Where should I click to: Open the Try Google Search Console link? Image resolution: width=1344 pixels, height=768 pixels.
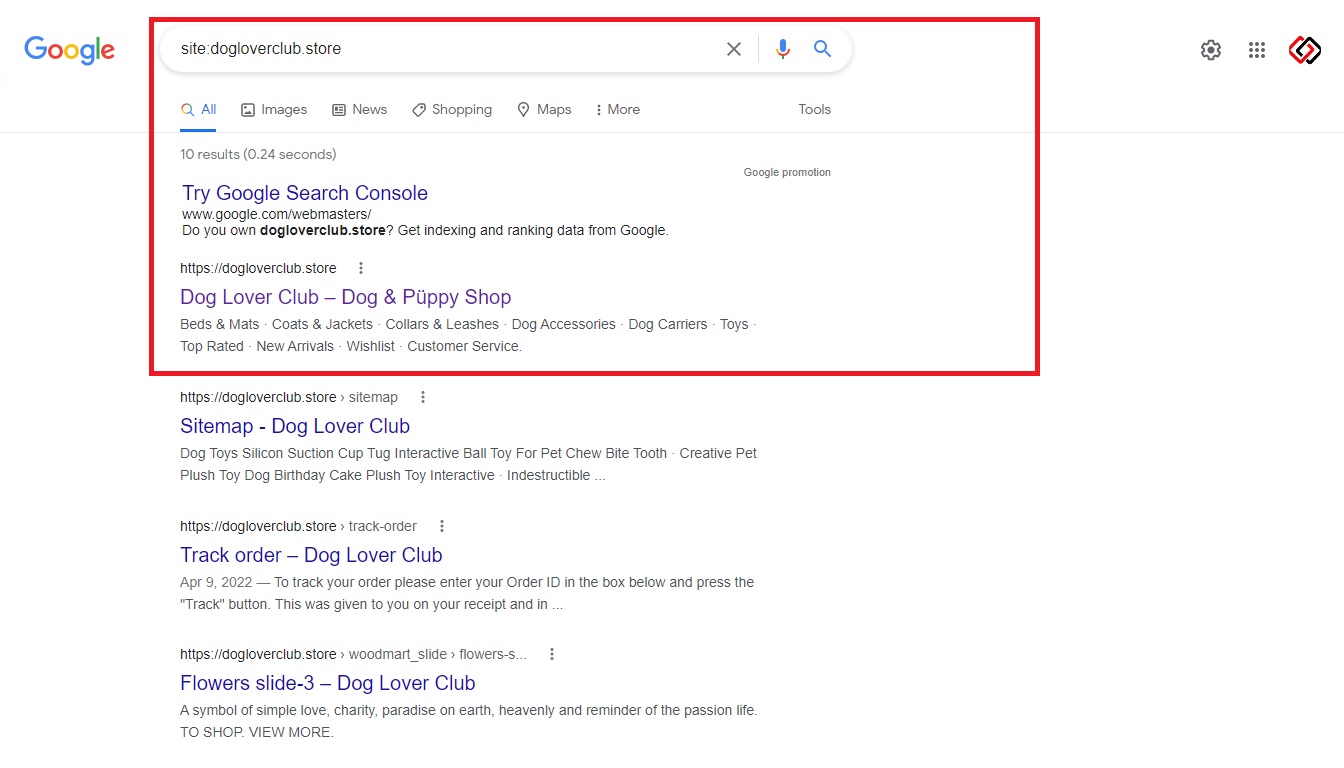[305, 193]
